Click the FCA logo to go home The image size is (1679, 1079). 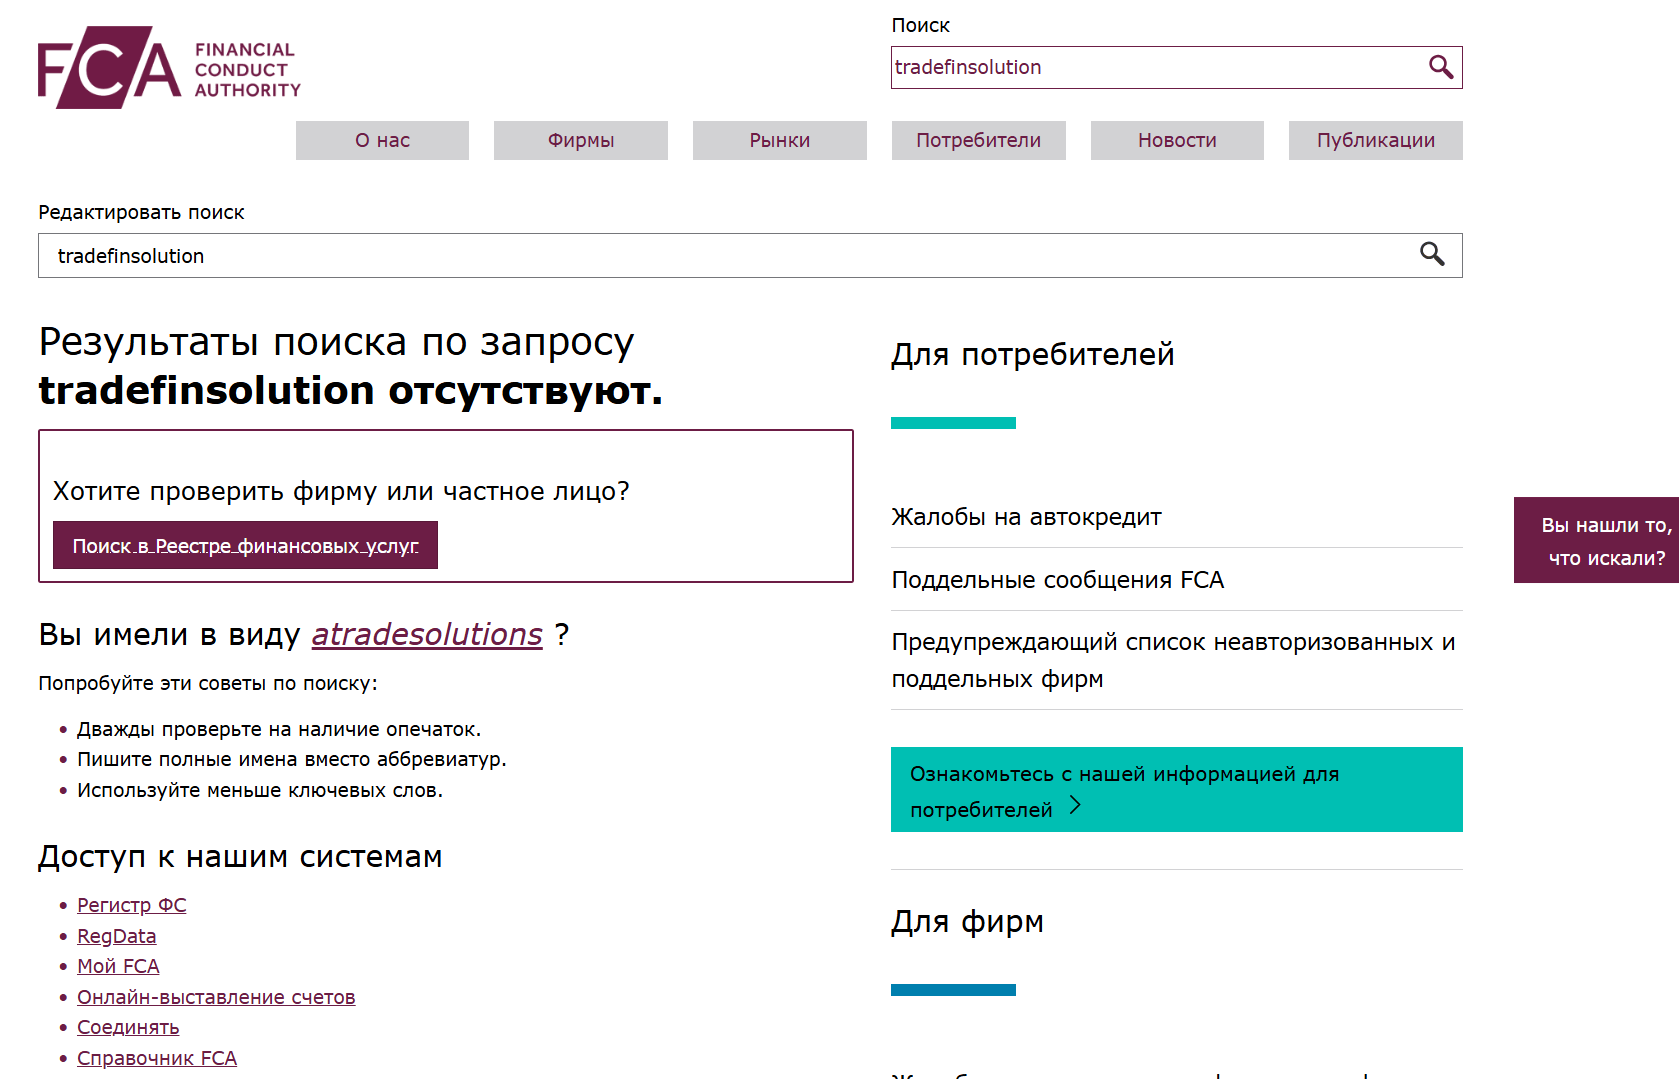(x=169, y=67)
